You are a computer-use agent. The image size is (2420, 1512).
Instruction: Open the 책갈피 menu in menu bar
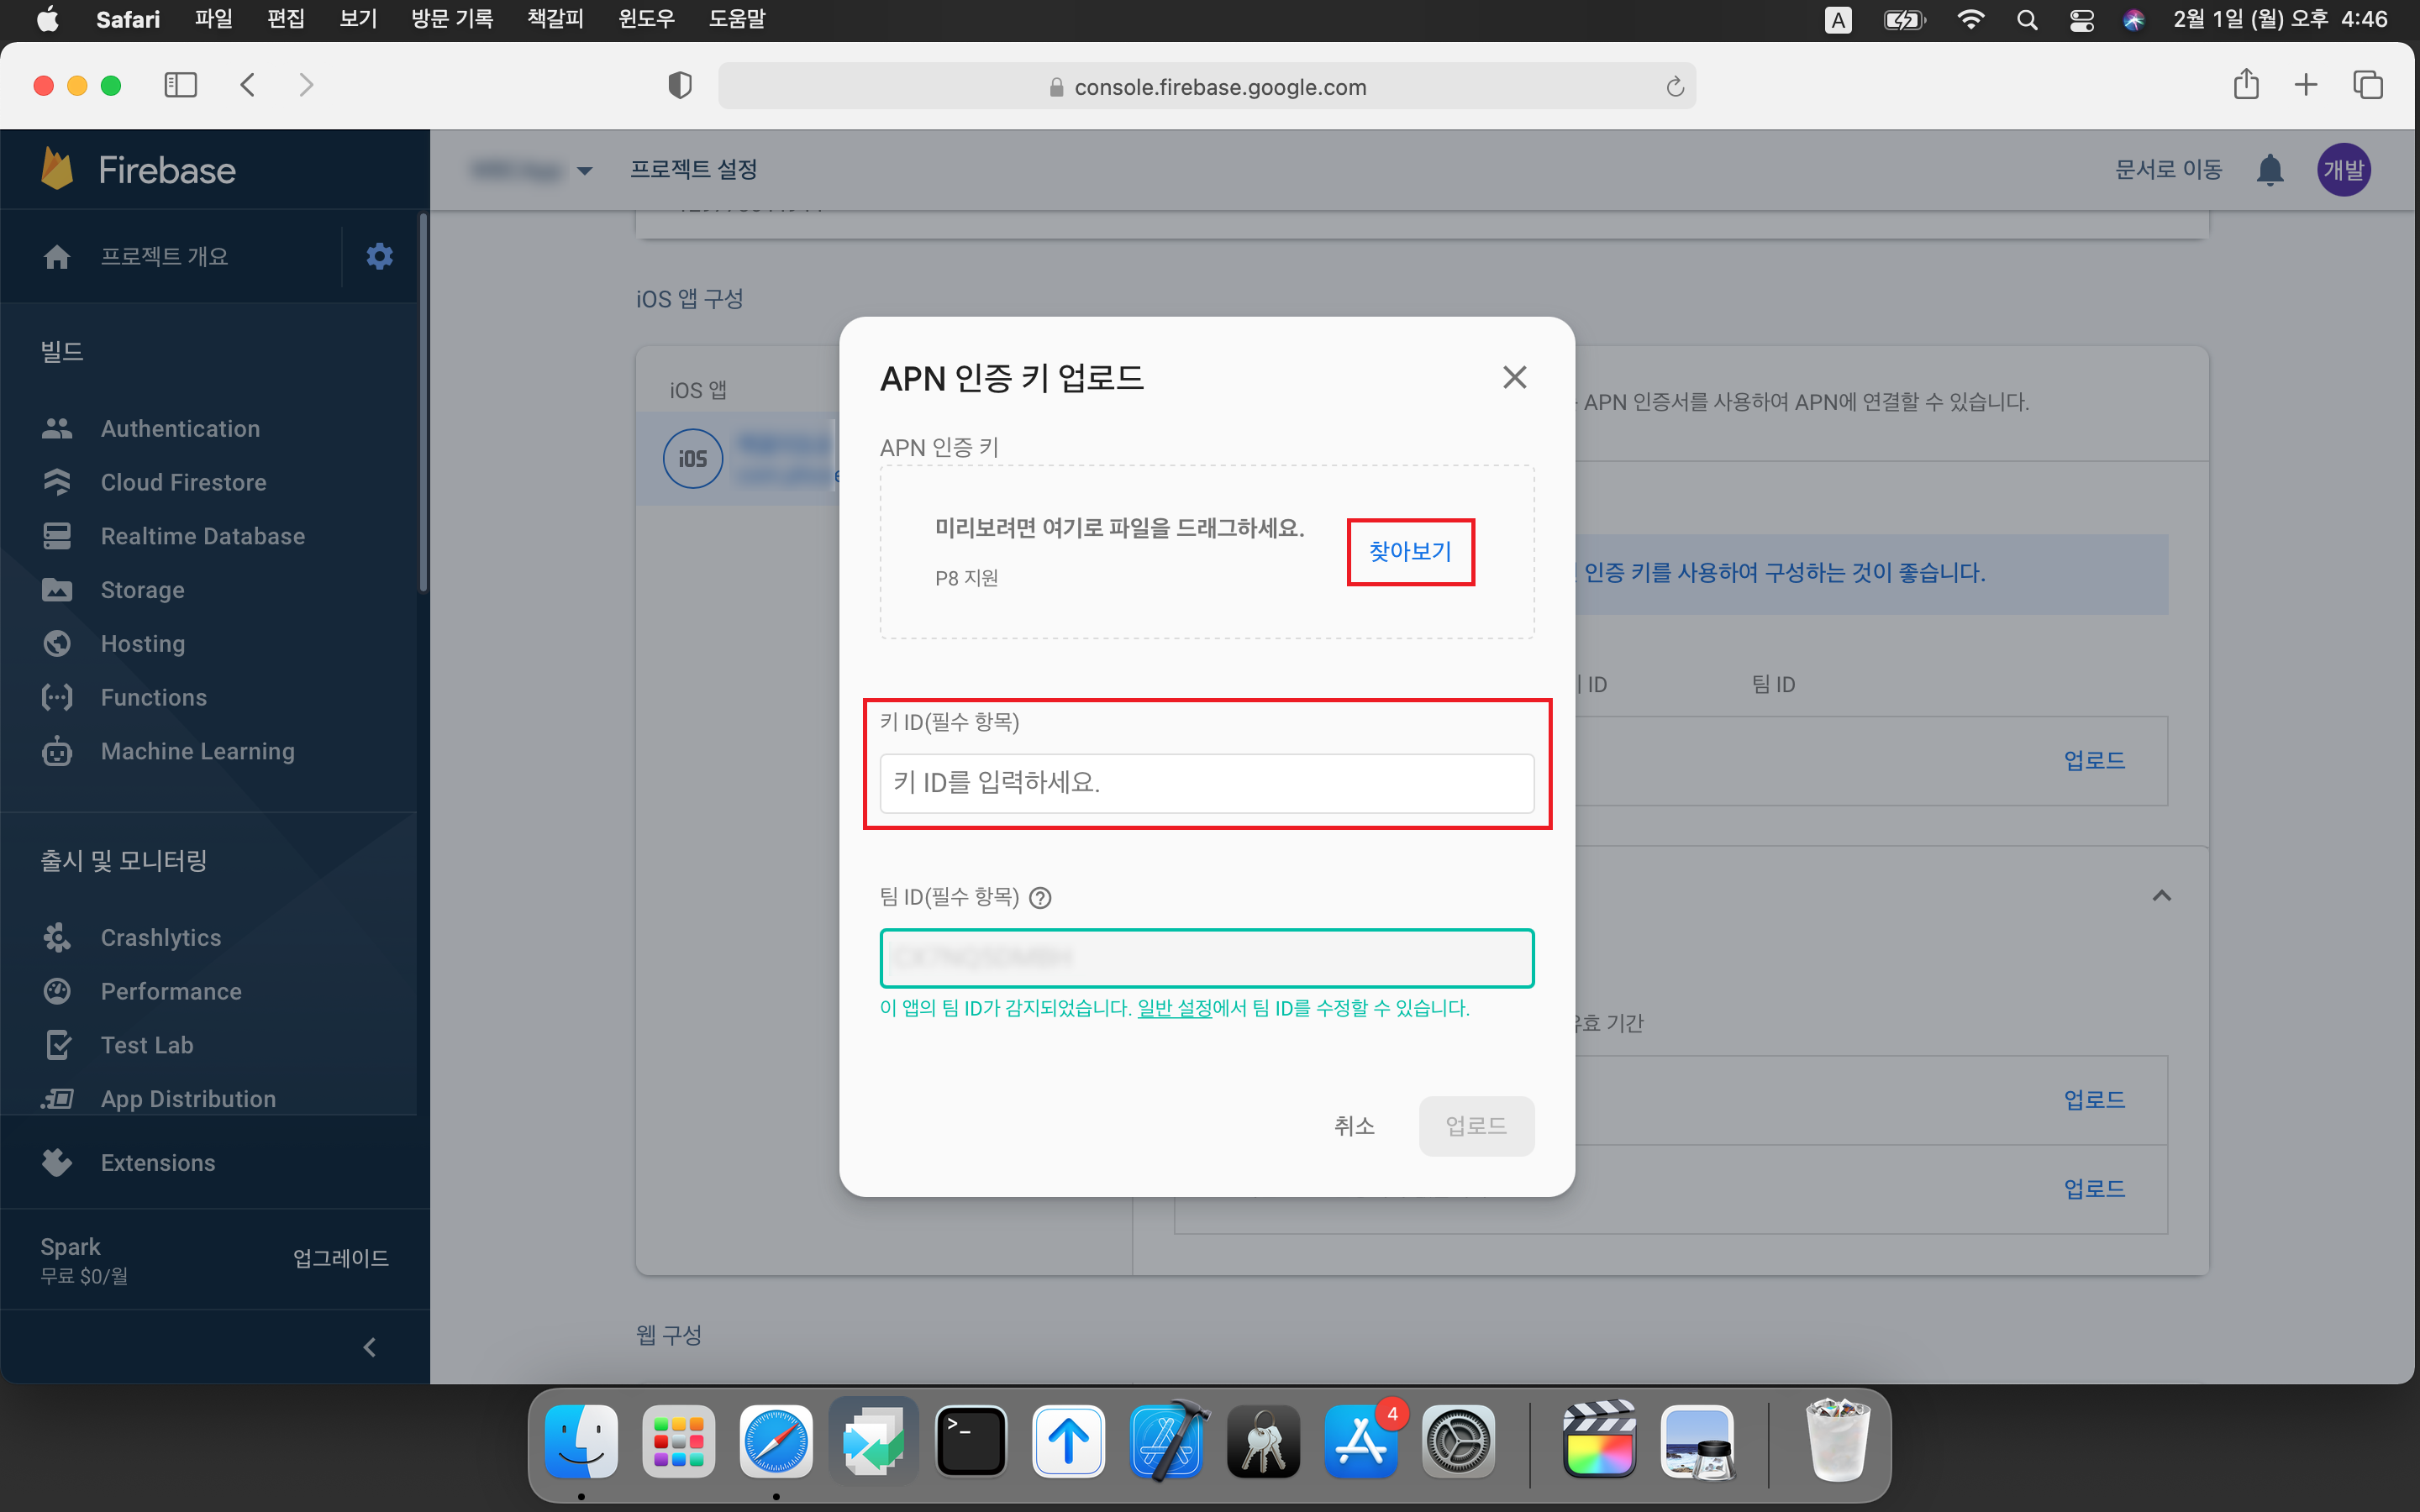tap(555, 19)
